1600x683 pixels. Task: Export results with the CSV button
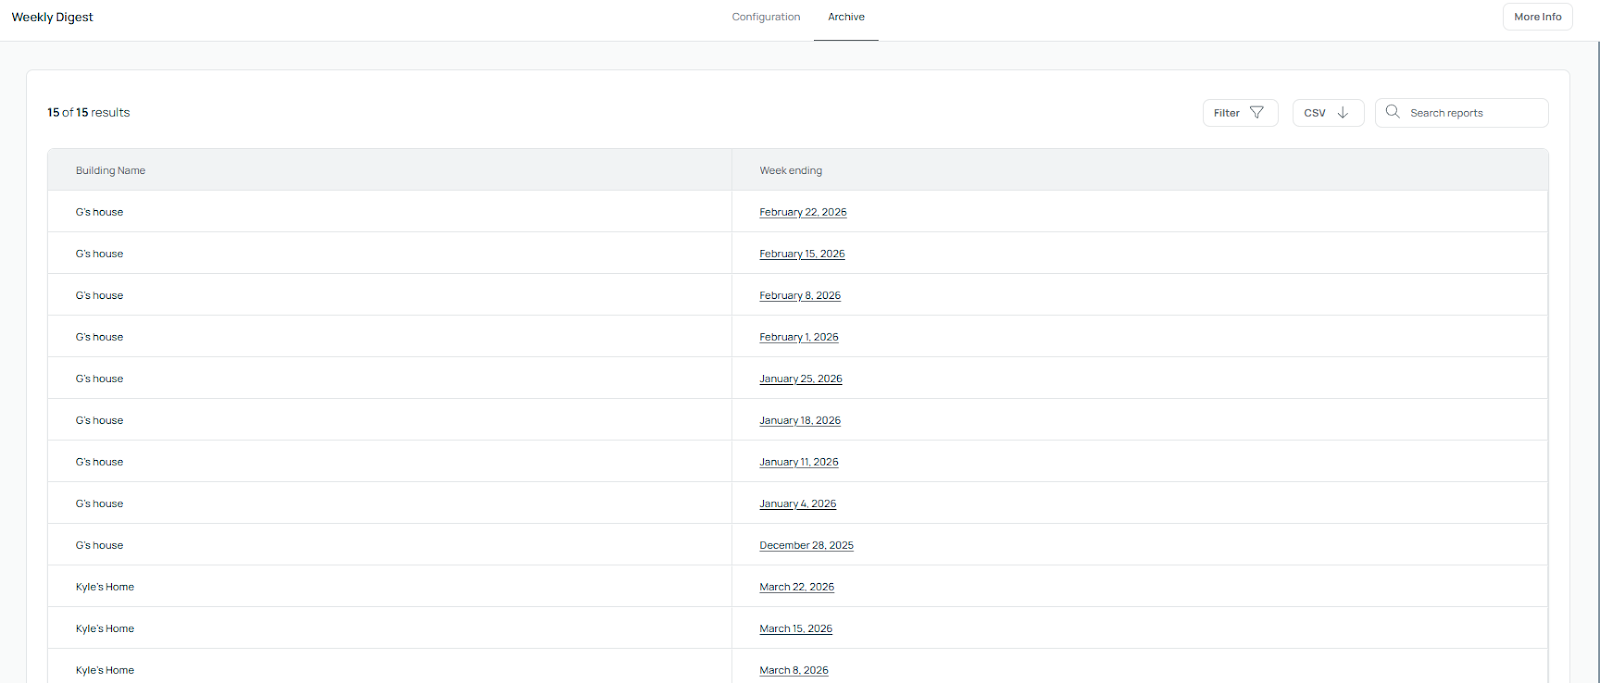[1327, 113]
